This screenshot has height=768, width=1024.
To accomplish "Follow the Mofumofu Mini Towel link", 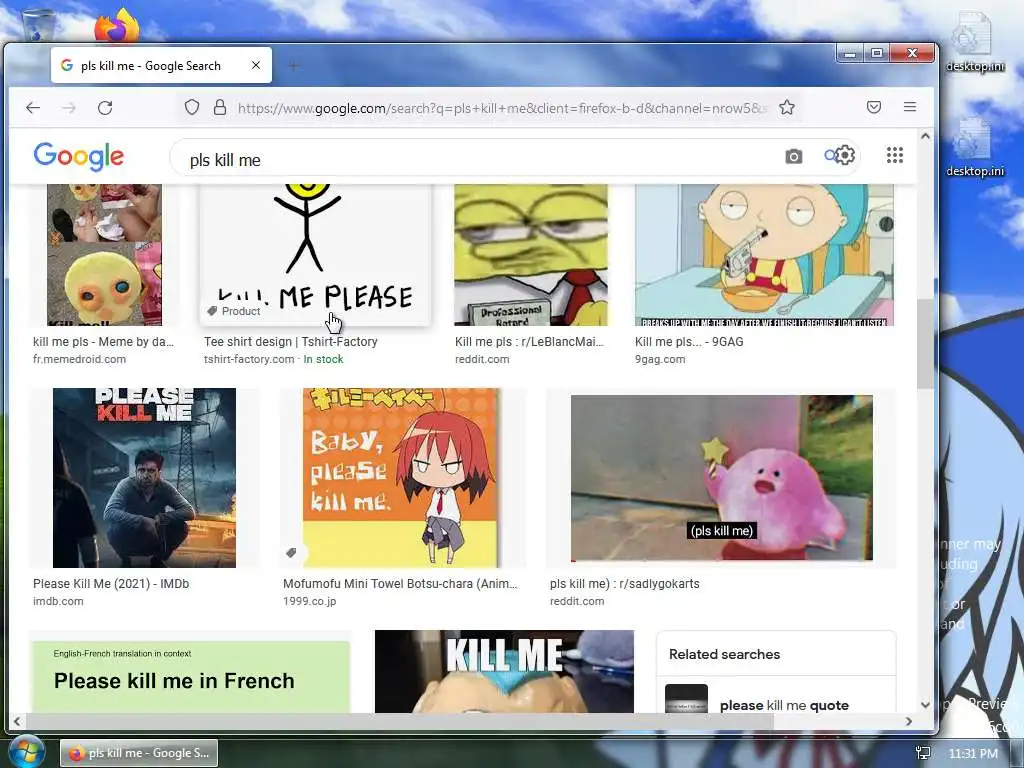I will click(x=400, y=584).
